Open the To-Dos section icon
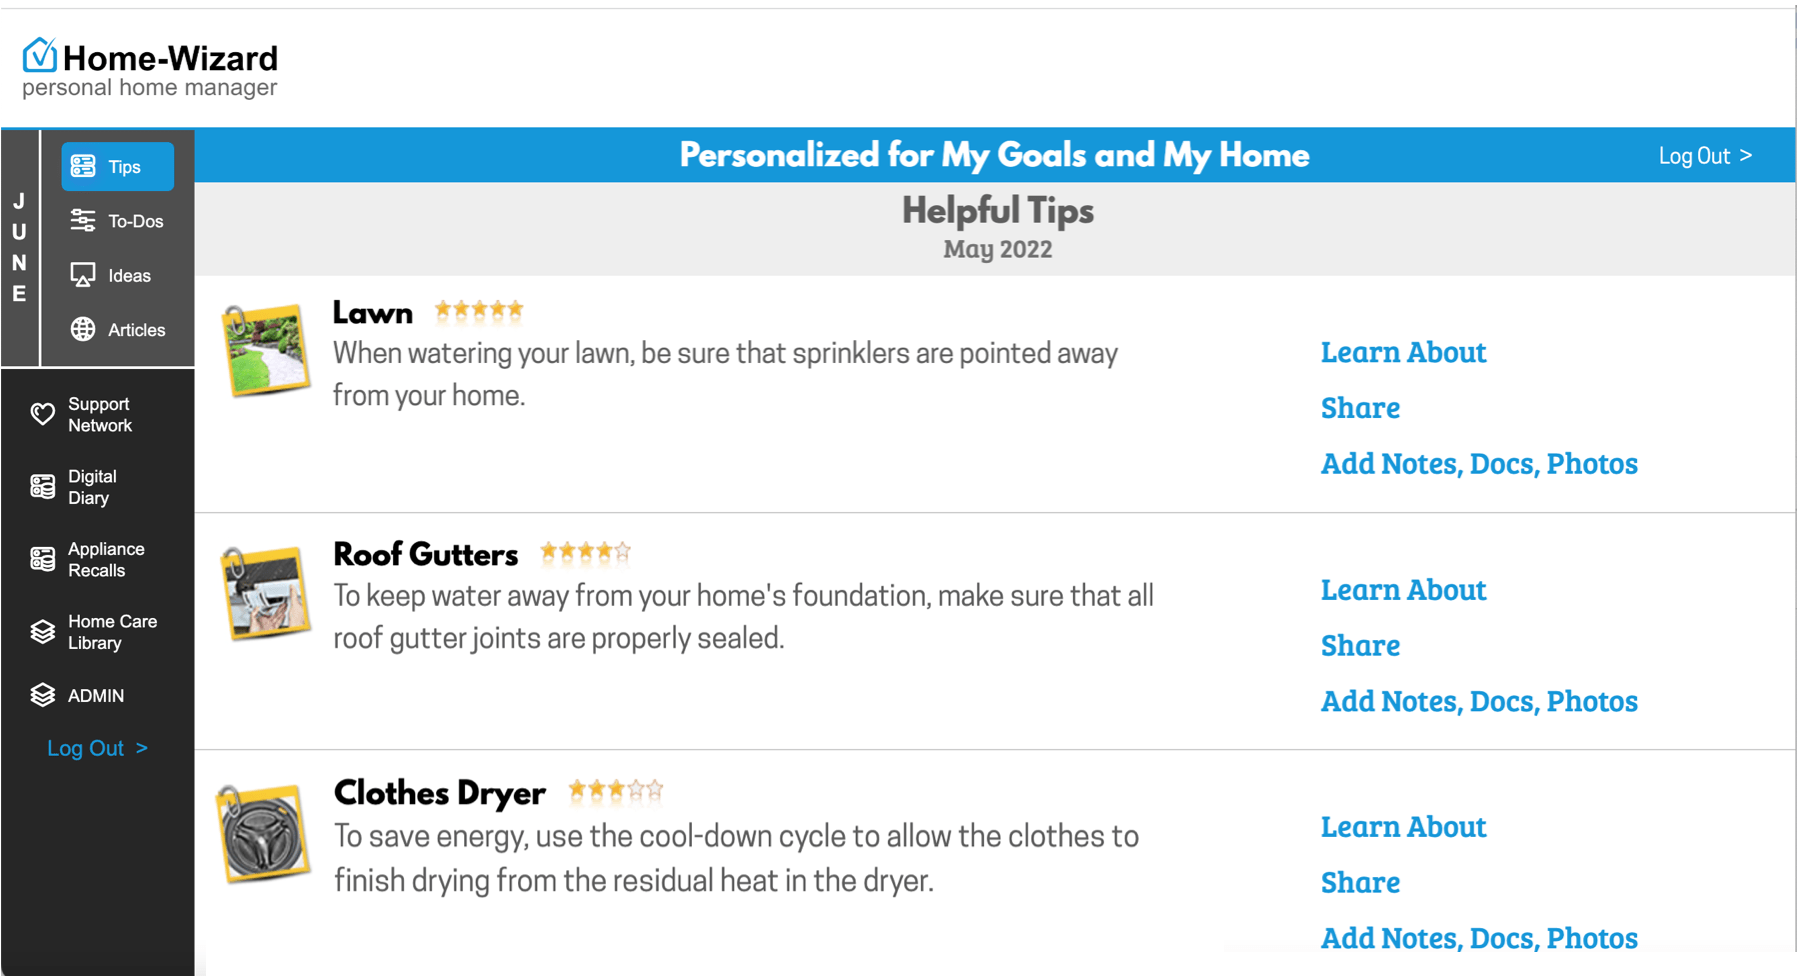Viewport: 1804px width, 976px height. 84,220
